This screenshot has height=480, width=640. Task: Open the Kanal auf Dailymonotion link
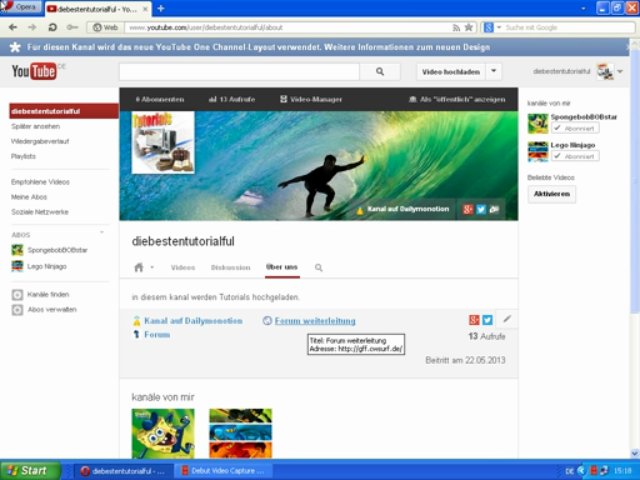pyautogui.click(x=192, y=321)
